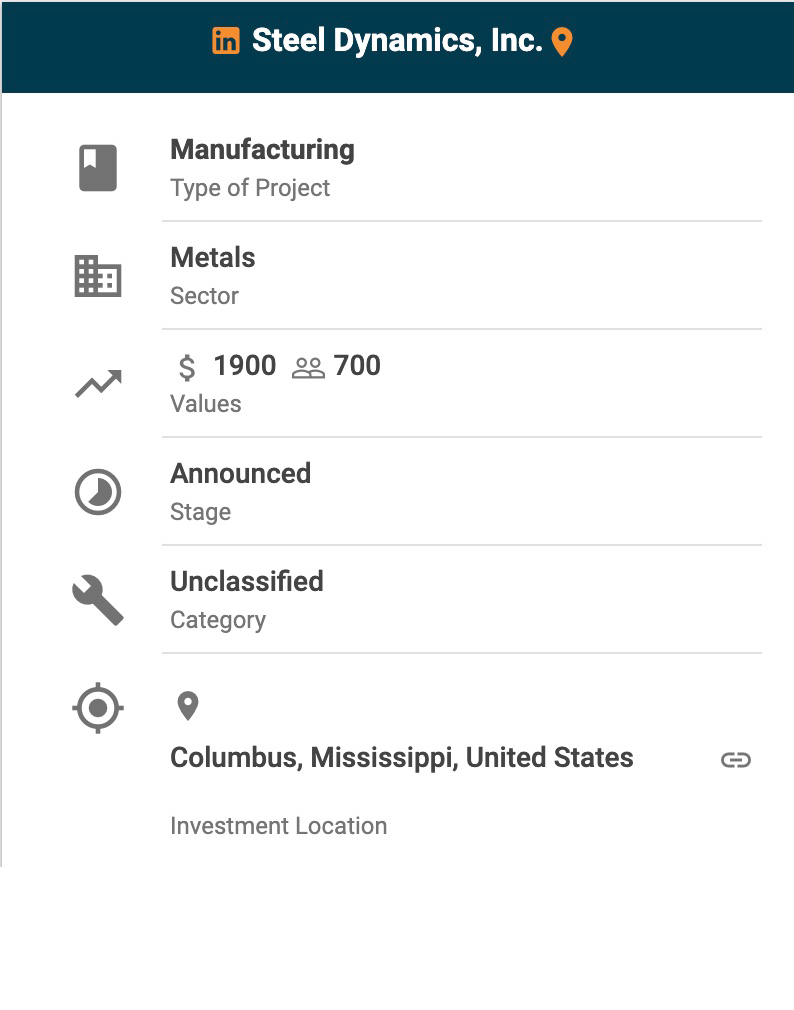
Task: Click the orange map pin in header
Action: [562, 42]
